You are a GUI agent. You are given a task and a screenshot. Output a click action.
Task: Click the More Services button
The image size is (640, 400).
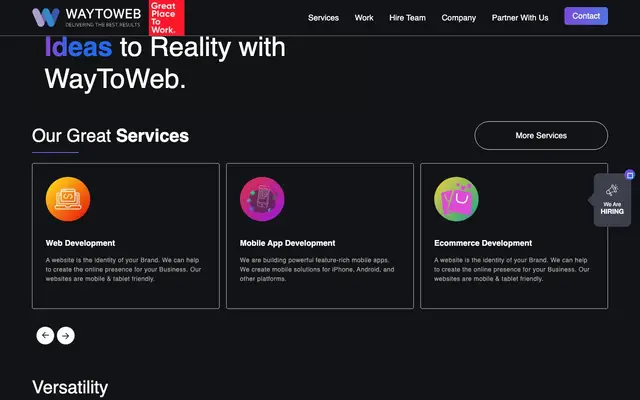tap(541, 136)
